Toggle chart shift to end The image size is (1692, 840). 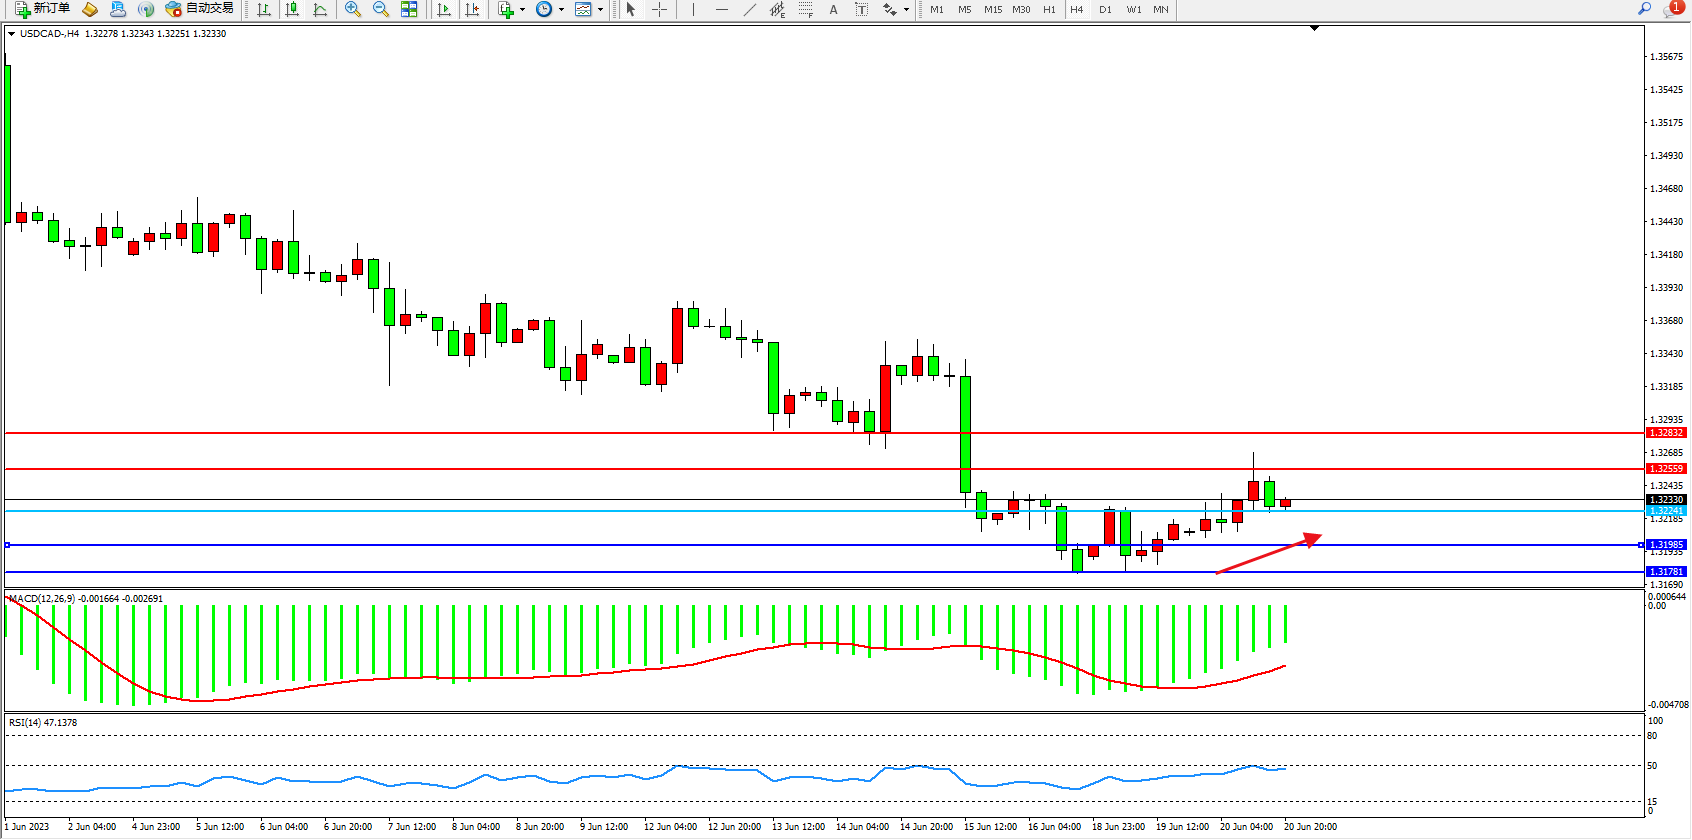pos(472,9)
